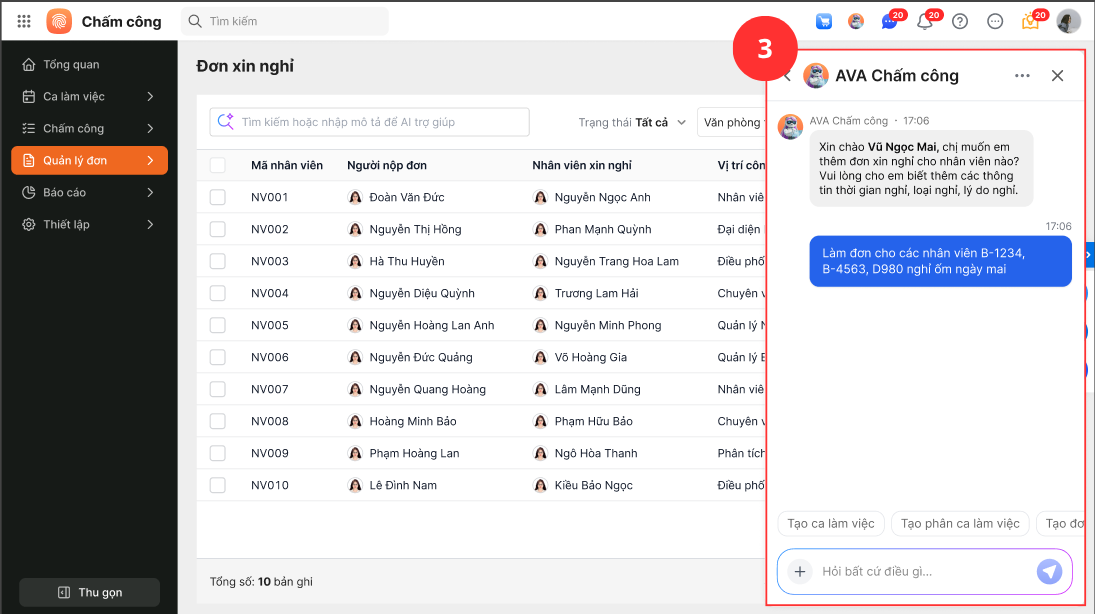Go to Tổng quan in the sidebar
The width and height of the screenshot is (1095, 614).
point(71,64)
